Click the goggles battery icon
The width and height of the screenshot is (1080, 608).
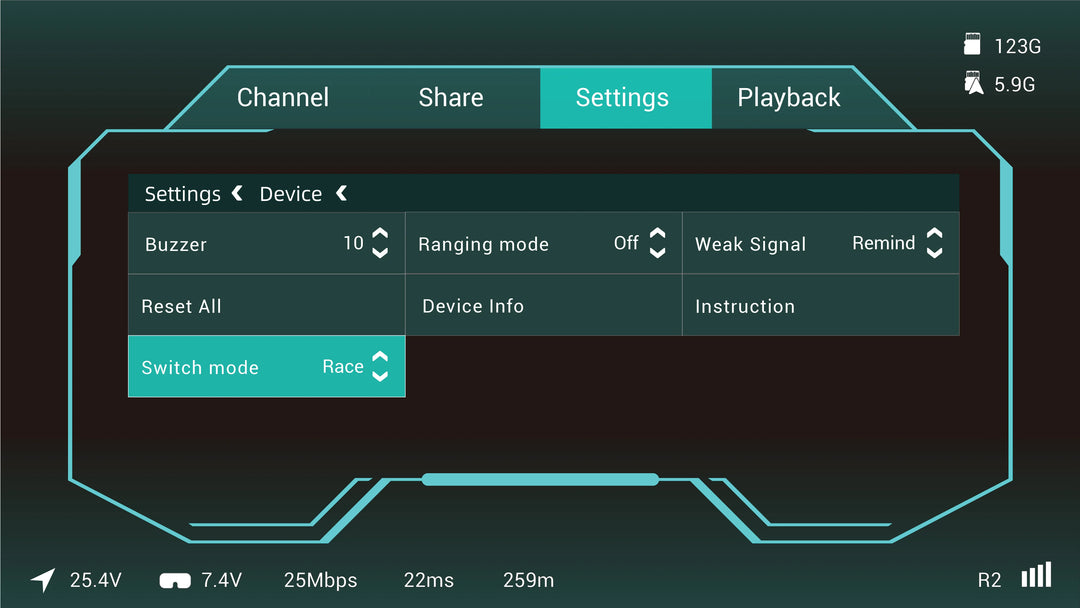(175, 580)
